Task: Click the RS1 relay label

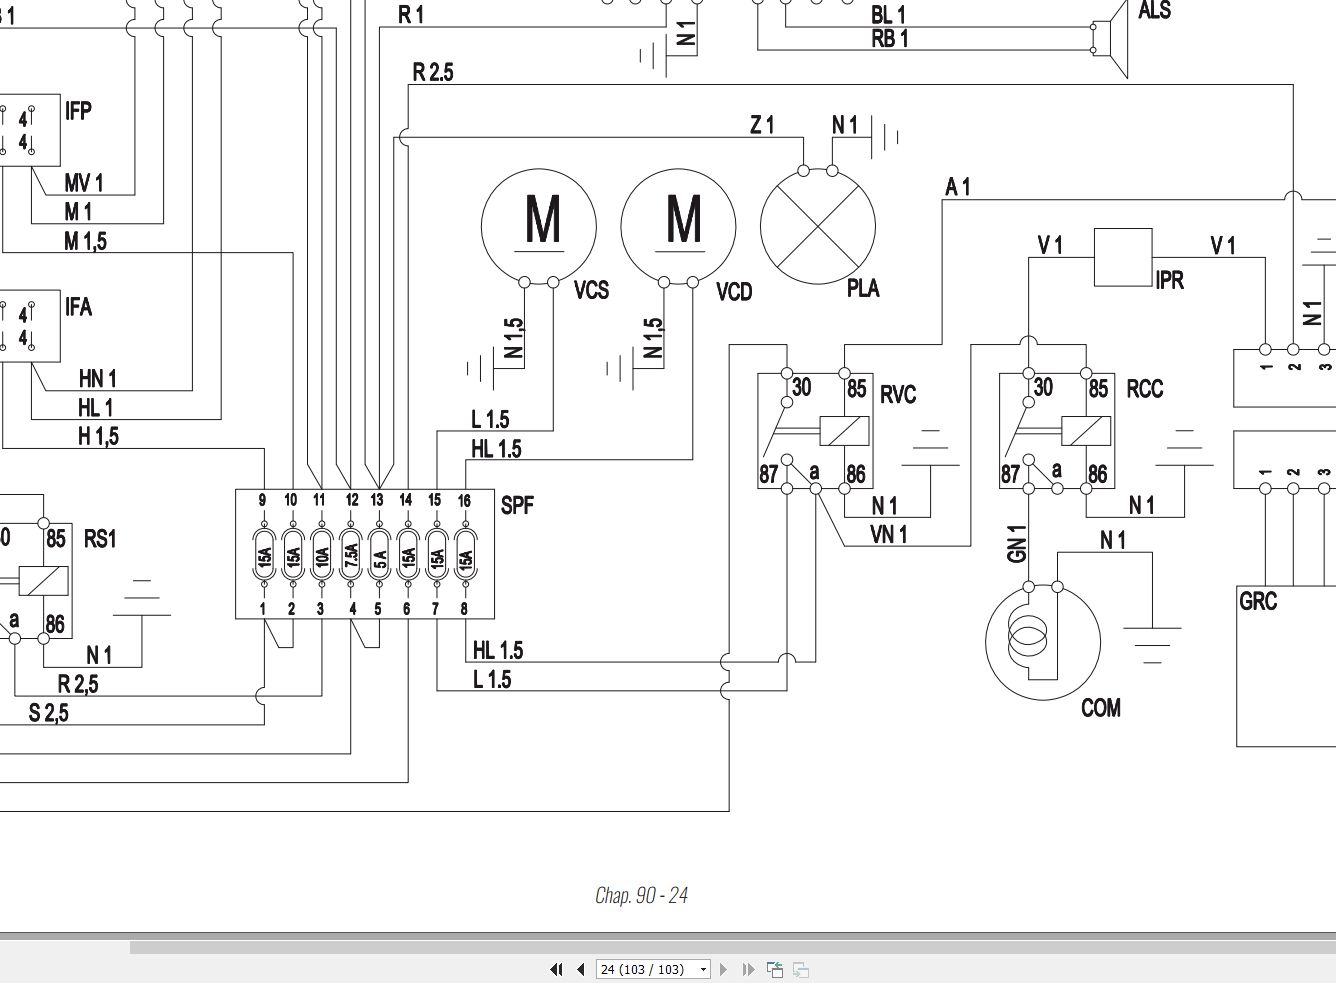Action: [100, 539]
